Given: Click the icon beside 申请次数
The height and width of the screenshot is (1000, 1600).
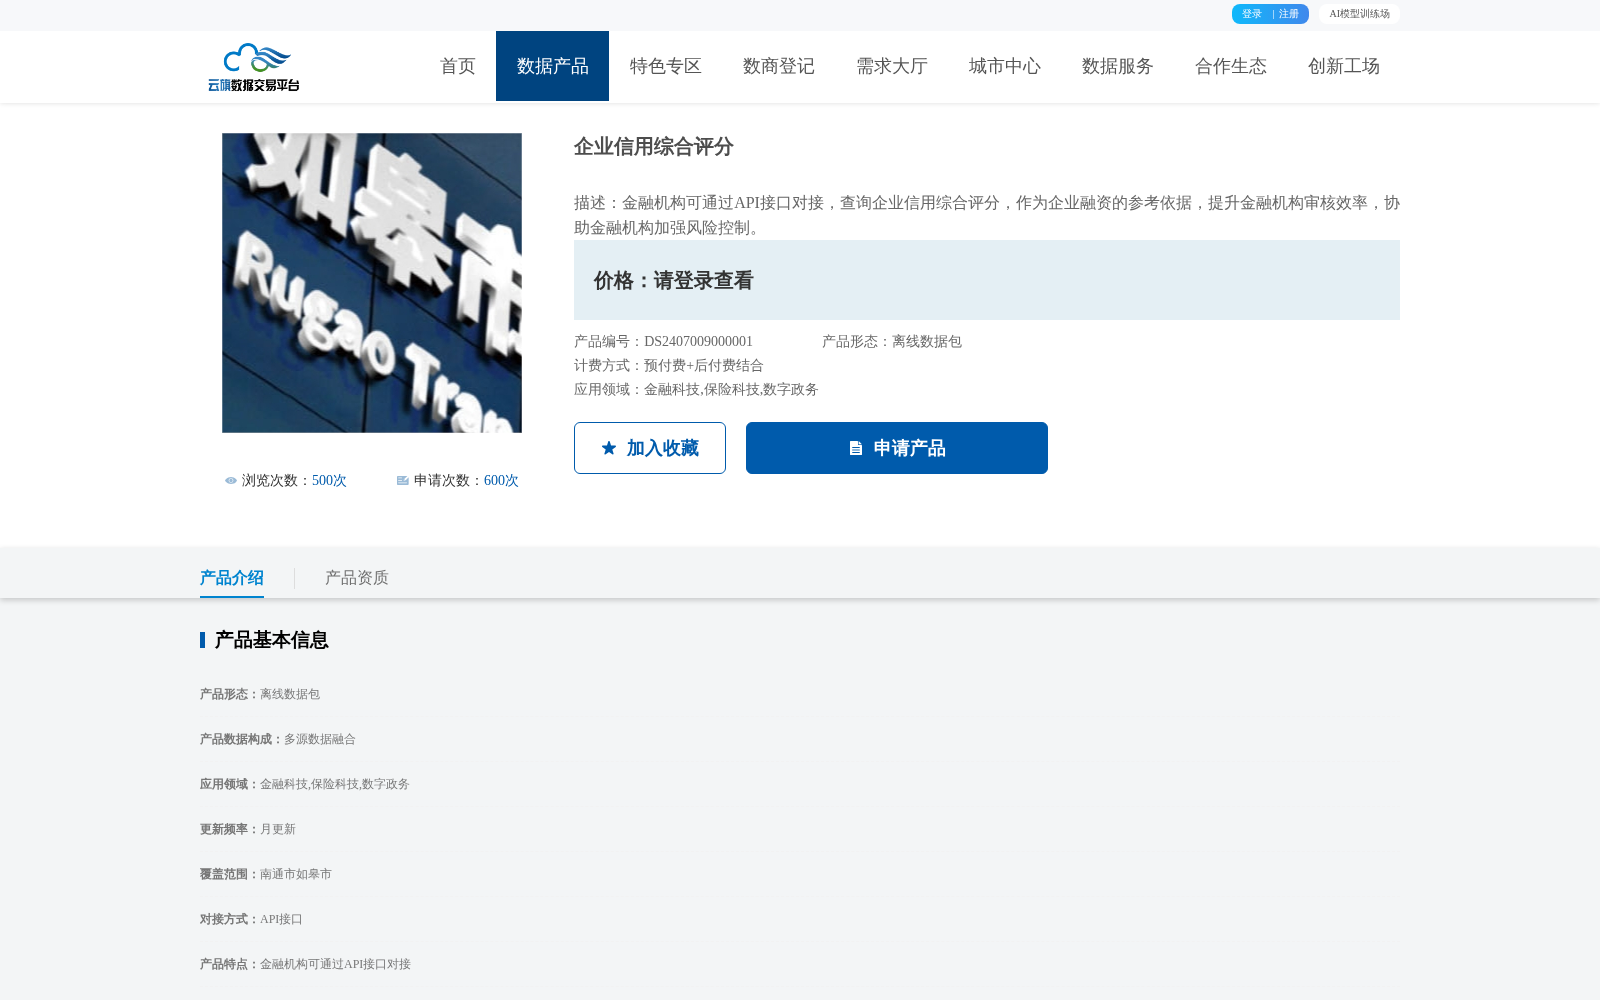Looking at the screenshot, I should [x=403, y=481].
